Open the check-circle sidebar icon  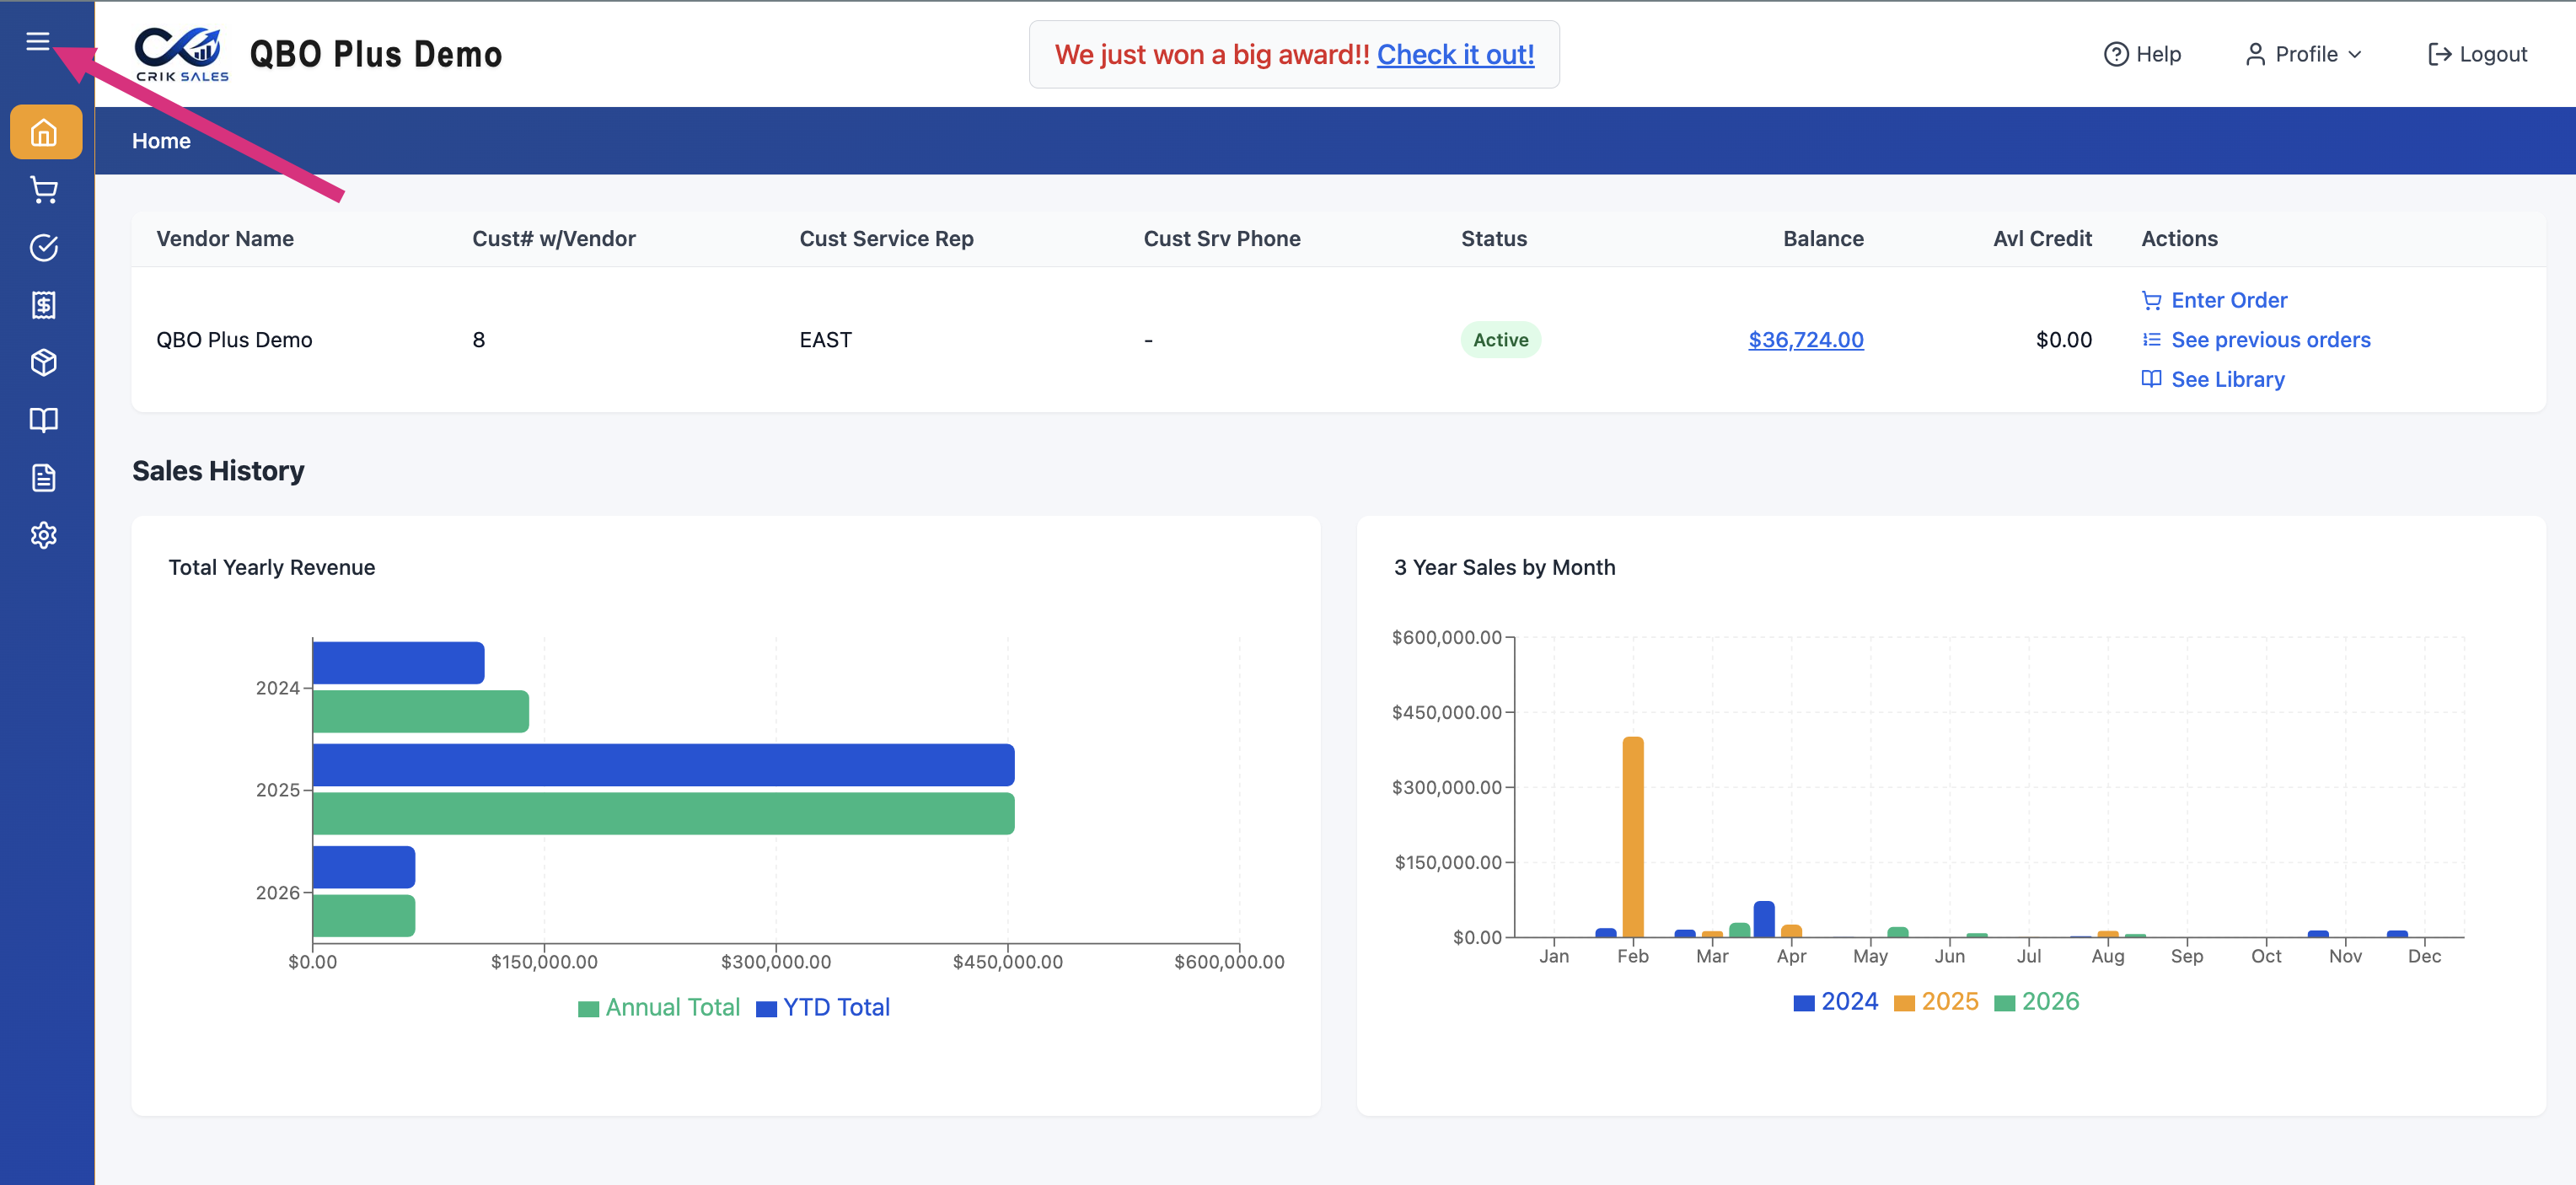[x=44, y=247]
